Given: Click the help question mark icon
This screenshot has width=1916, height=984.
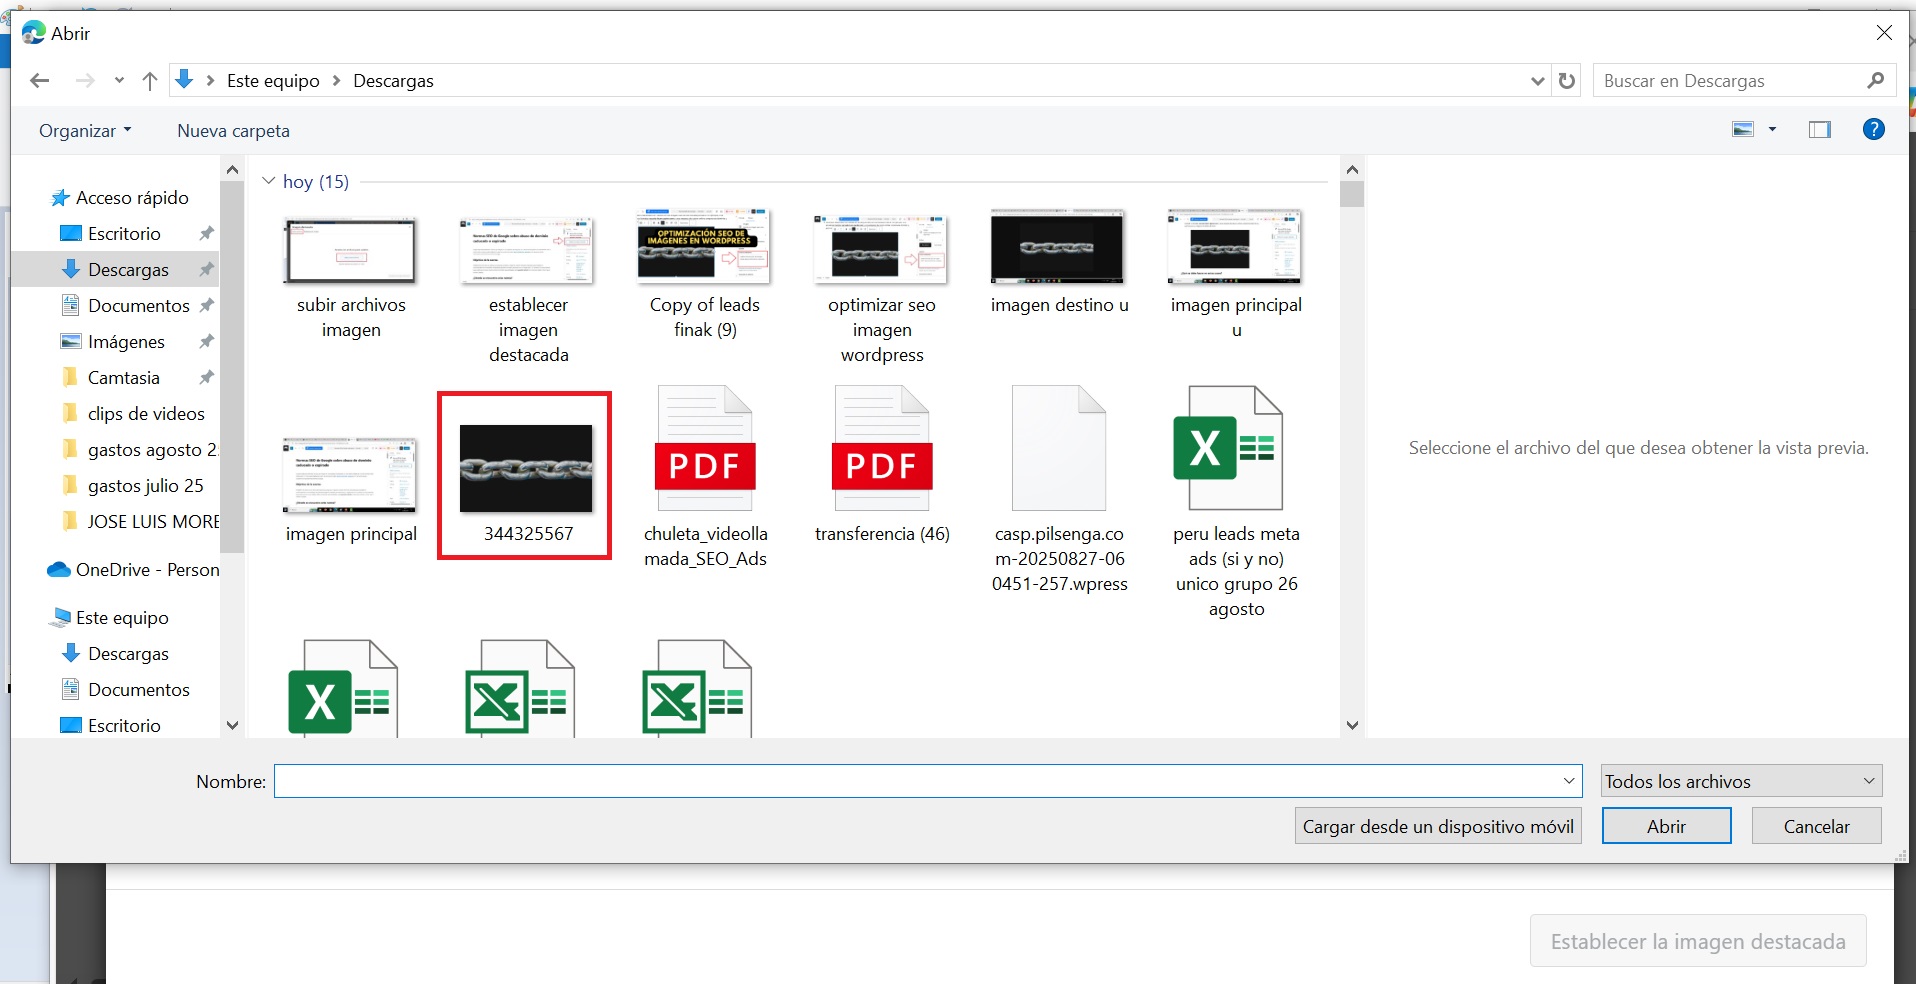Looking at the screenshot, I should tap(1873, 129).
